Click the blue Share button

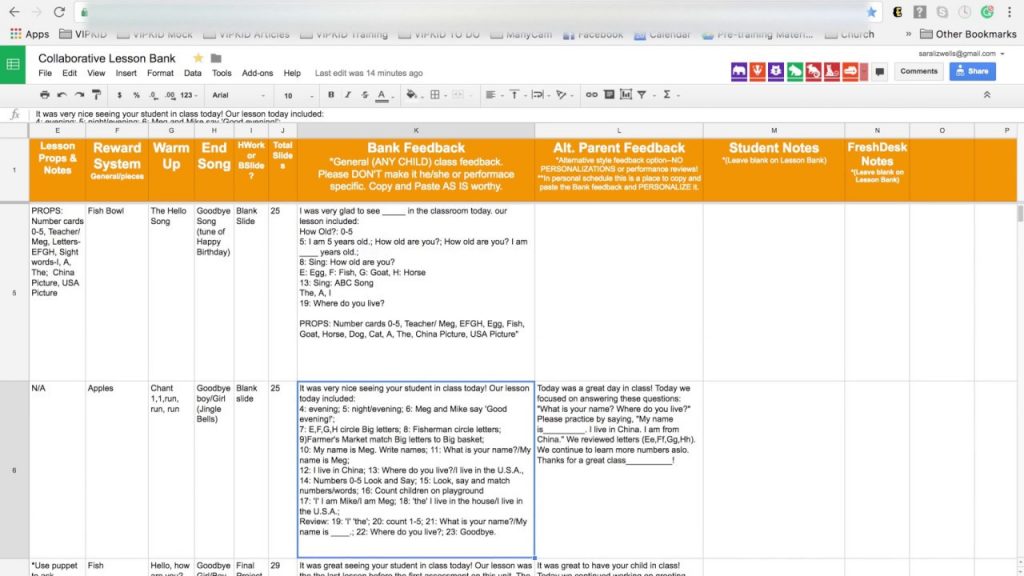(971, 71)
